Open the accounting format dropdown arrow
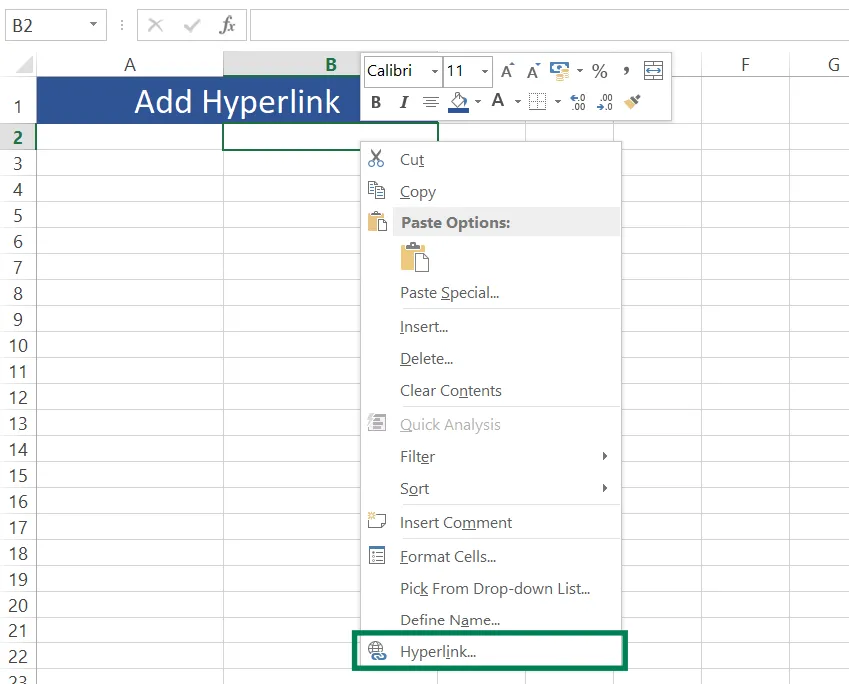The width and height of the screenshot is (849, 684). click(580, 70)
